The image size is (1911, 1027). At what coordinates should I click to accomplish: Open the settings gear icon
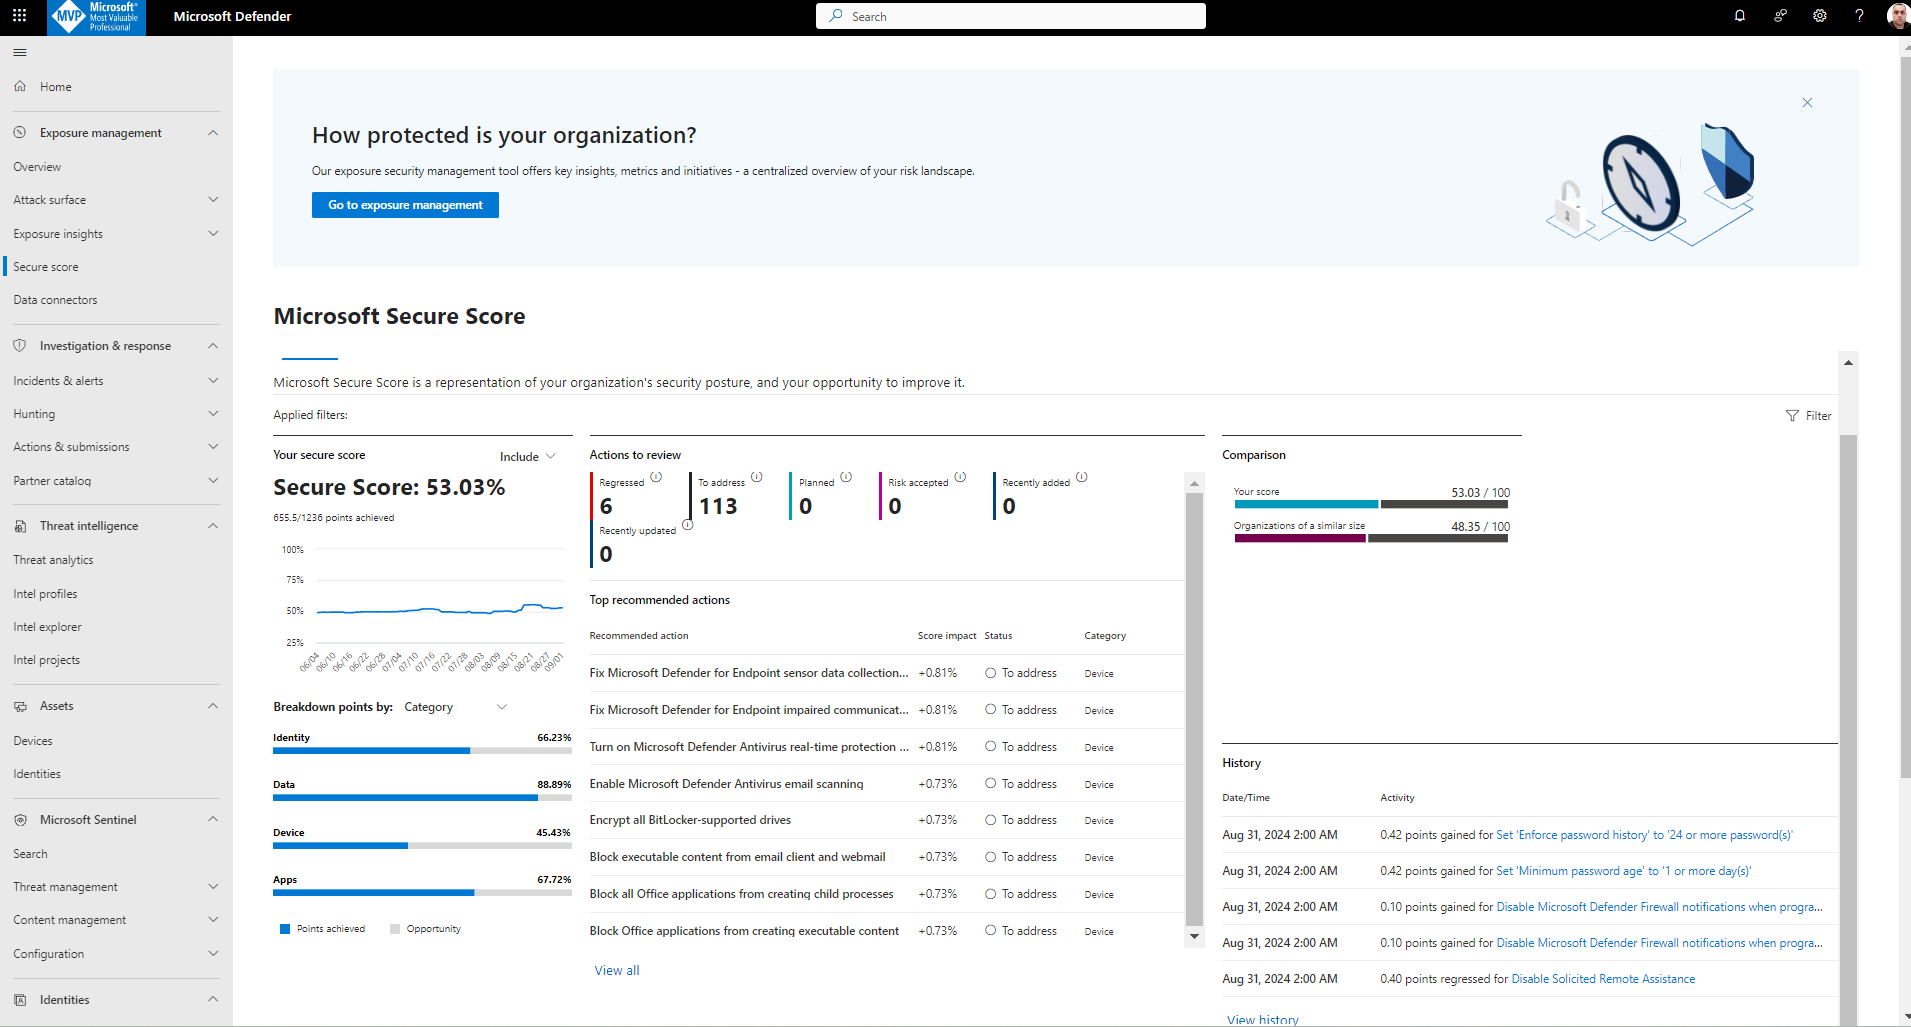pos(1819,16)
